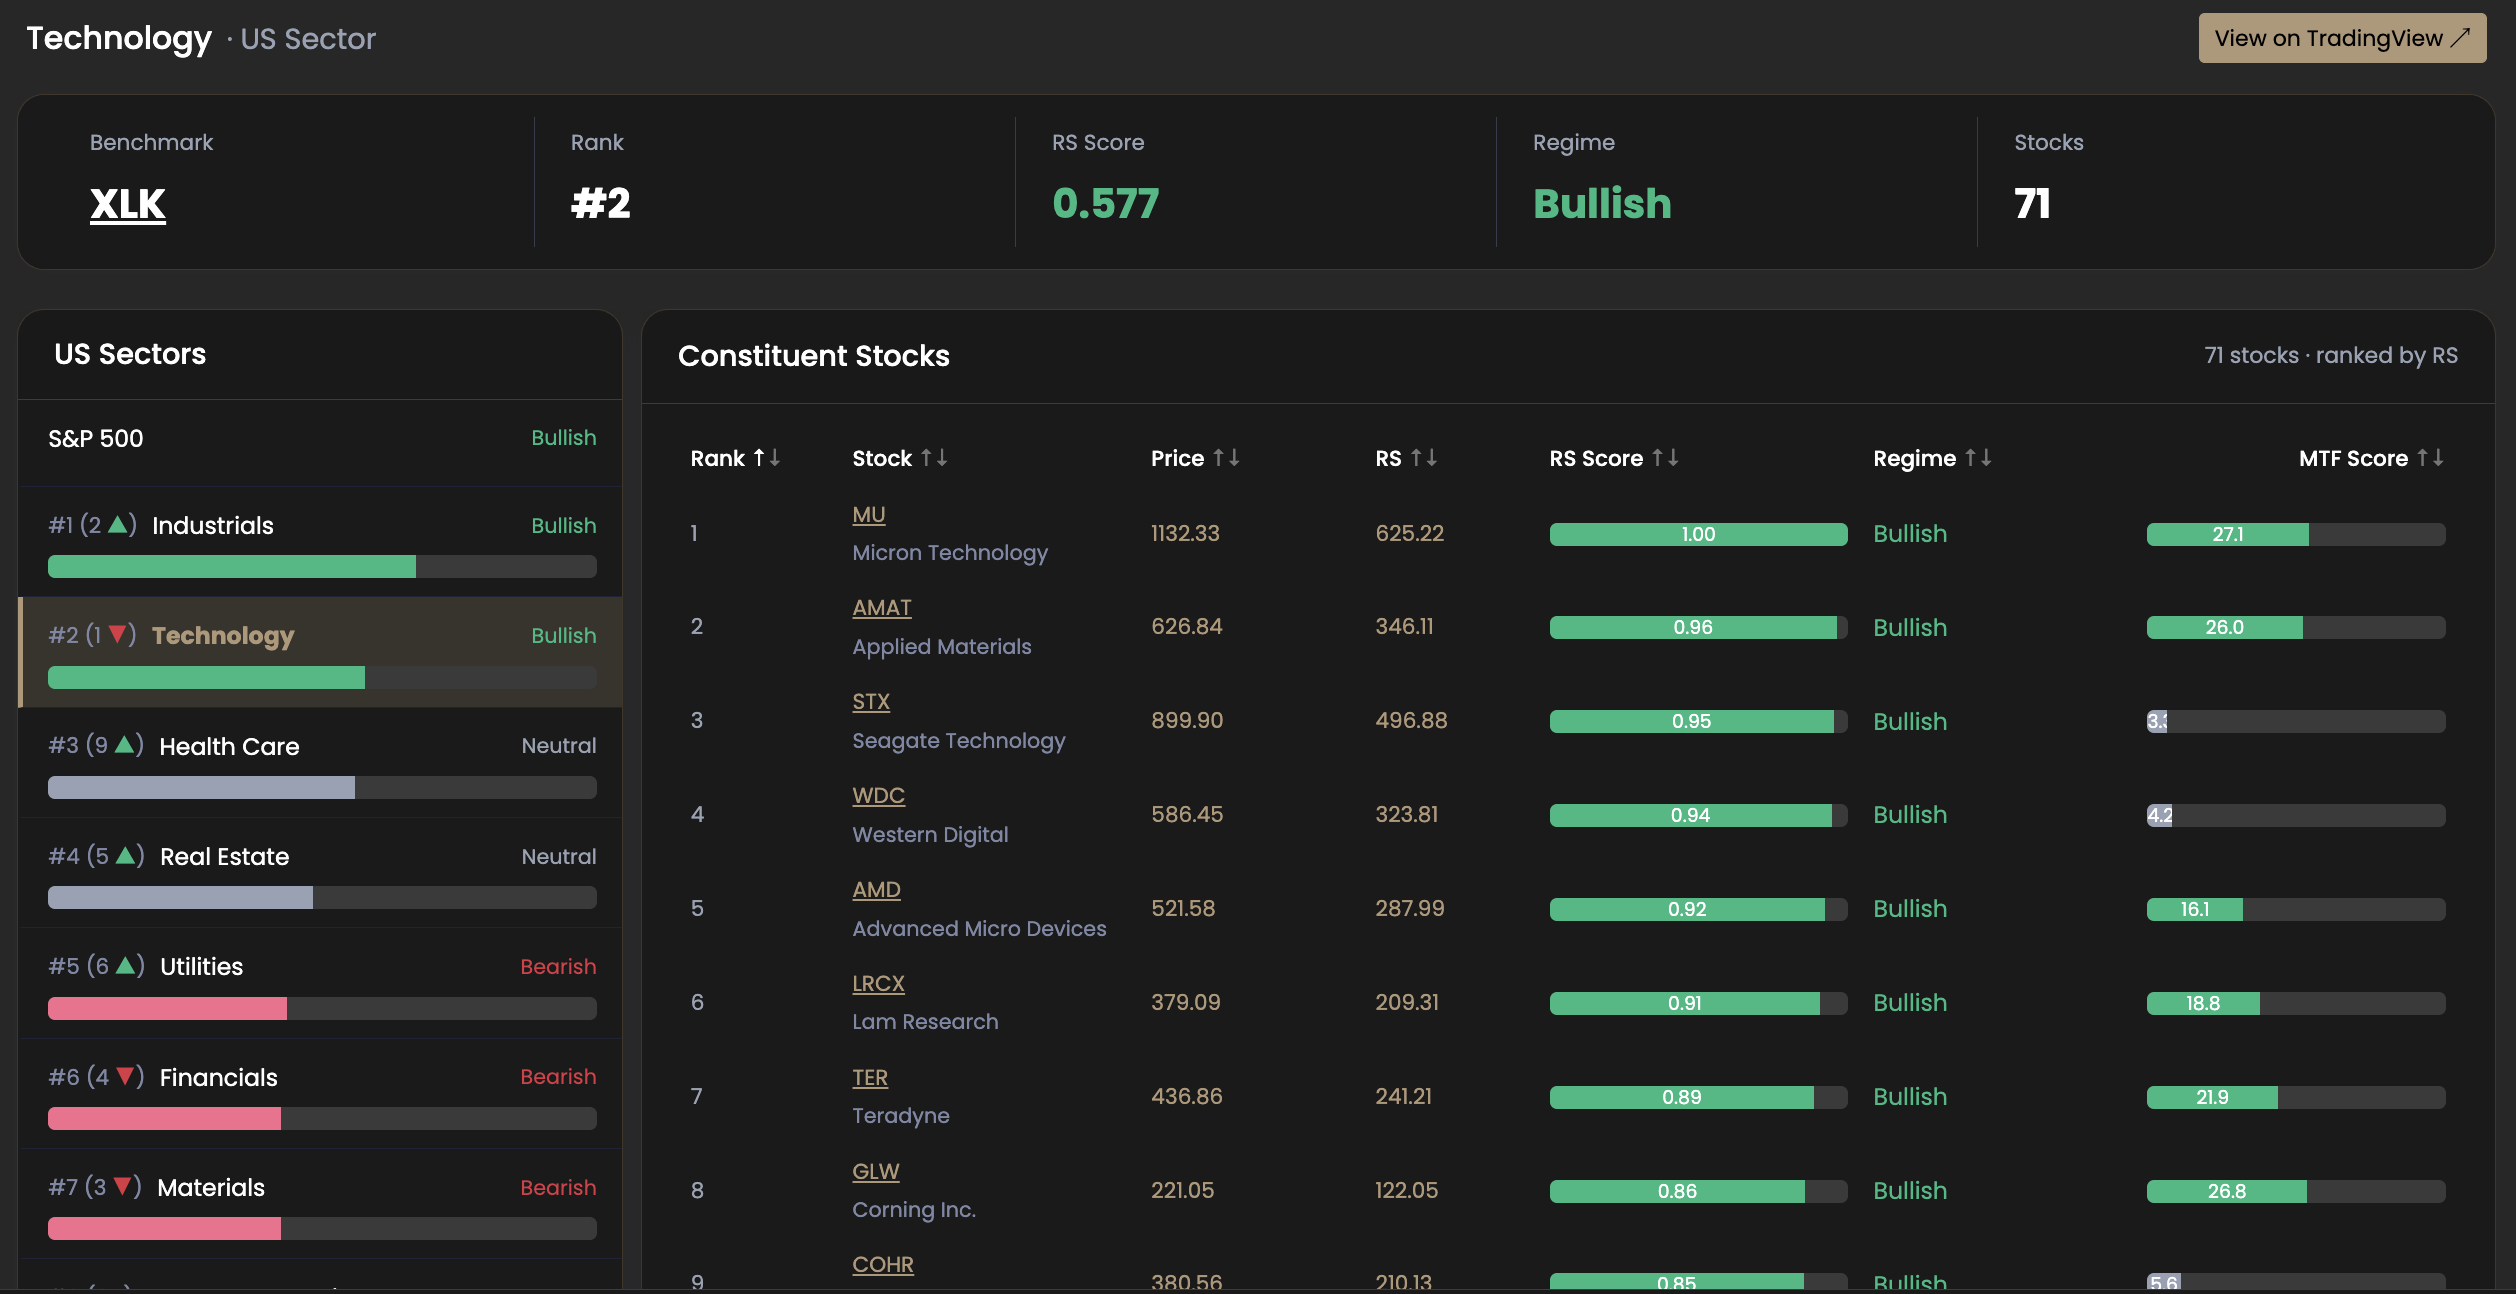The height and width of the screenshot is (1294, 2516).
Task: Click the green up arrow beside Industrials
Action: pyautogui.click(x=118, y=524)
